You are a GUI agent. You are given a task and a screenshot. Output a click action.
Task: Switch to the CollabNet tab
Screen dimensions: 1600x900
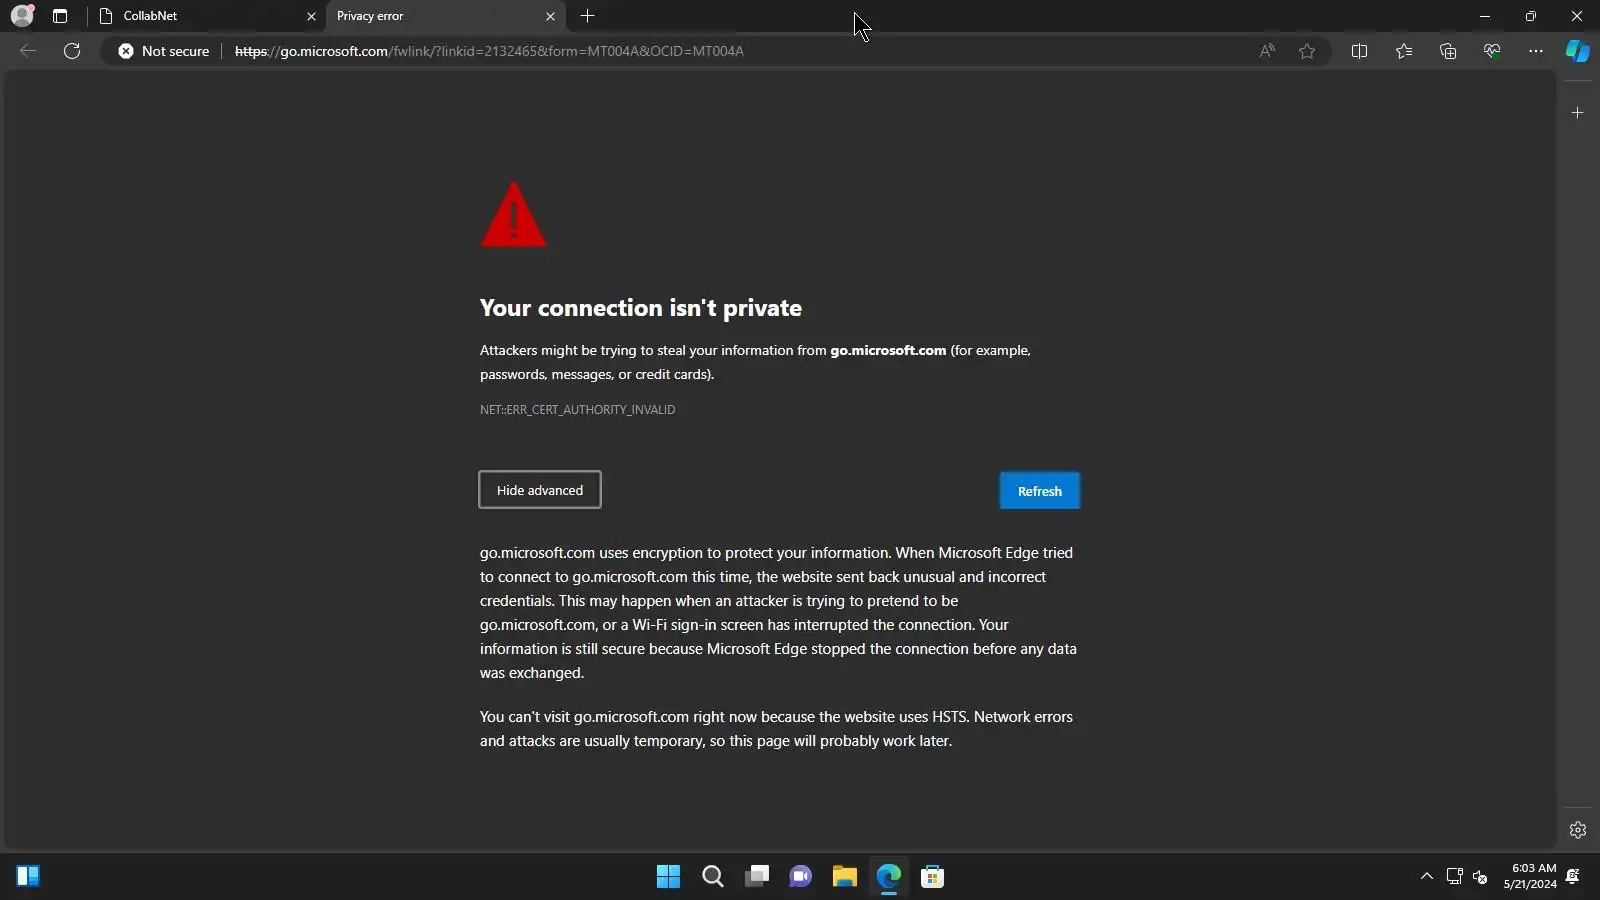207,16
